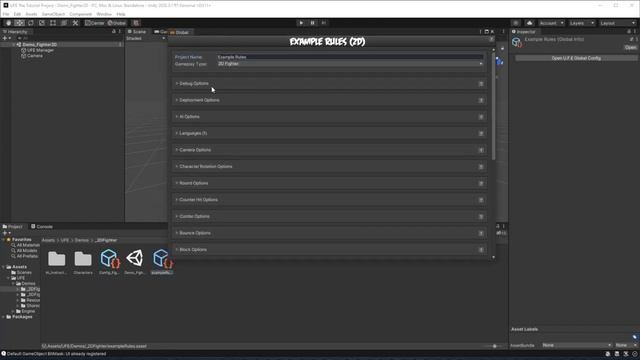Select the Rotate tool in toolbar

[x=31, y=23]
